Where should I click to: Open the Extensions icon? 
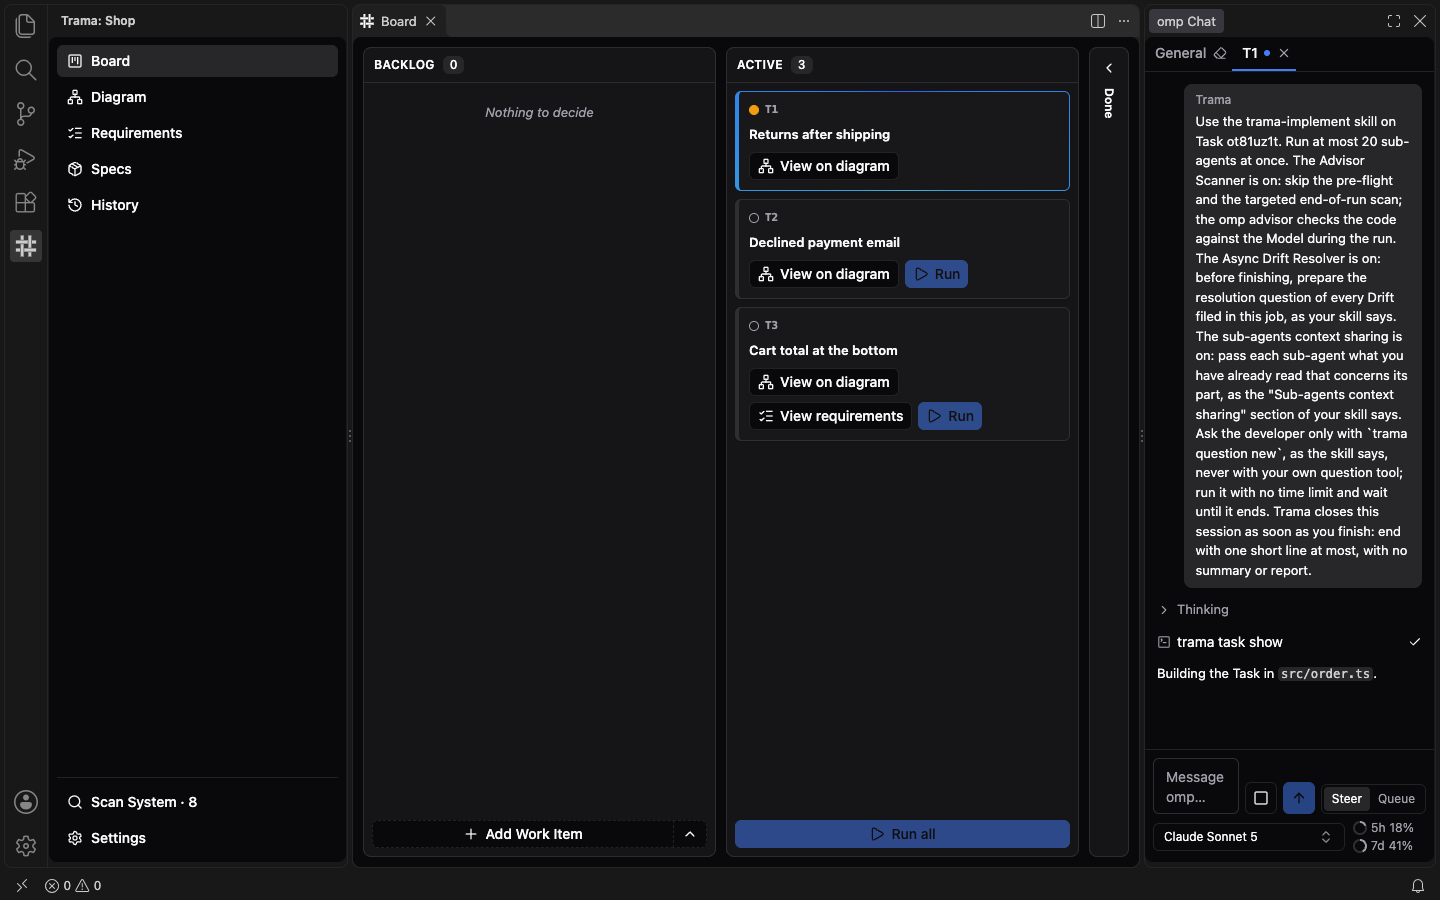click(x=26, y=202)
